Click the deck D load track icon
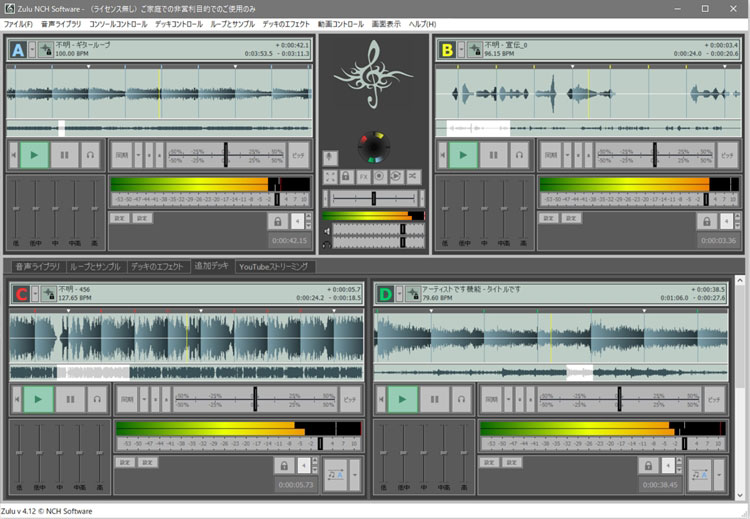This screenshot has height=519, width=750. (413, 294)
